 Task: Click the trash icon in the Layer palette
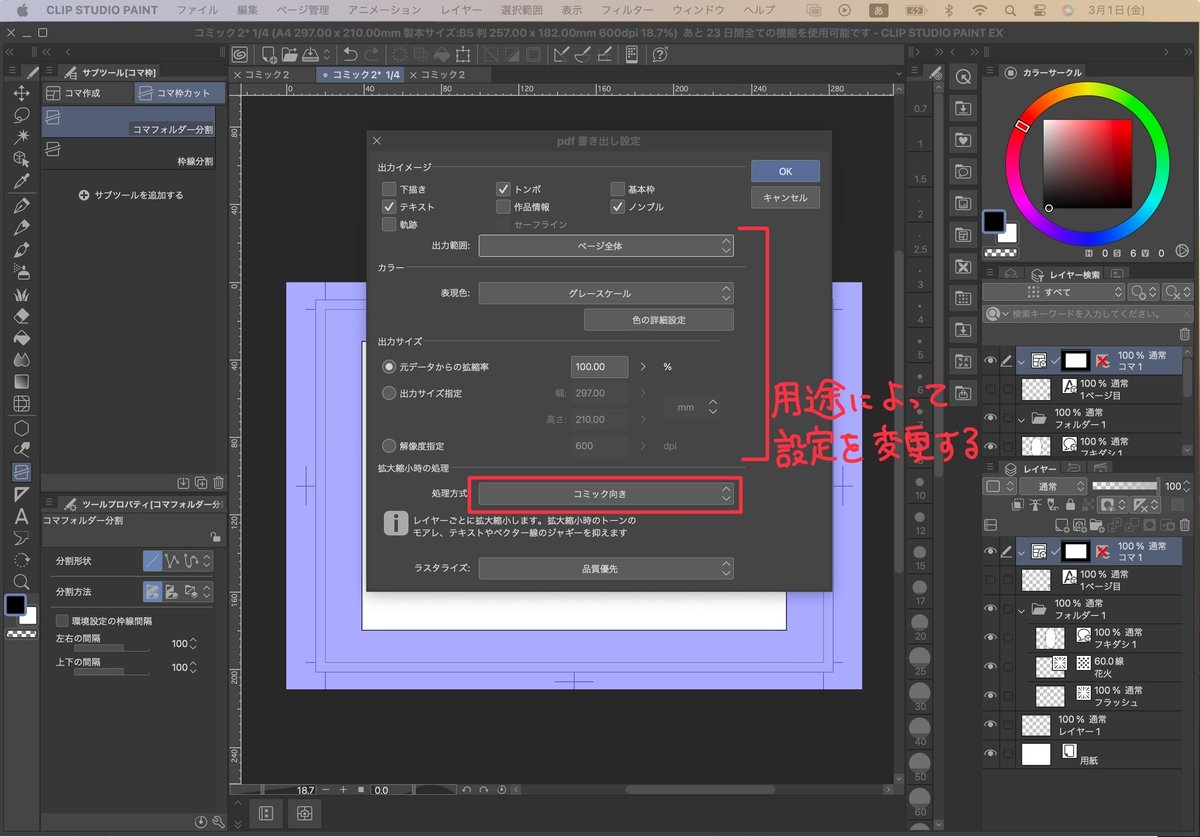[x=1184, y=525]
